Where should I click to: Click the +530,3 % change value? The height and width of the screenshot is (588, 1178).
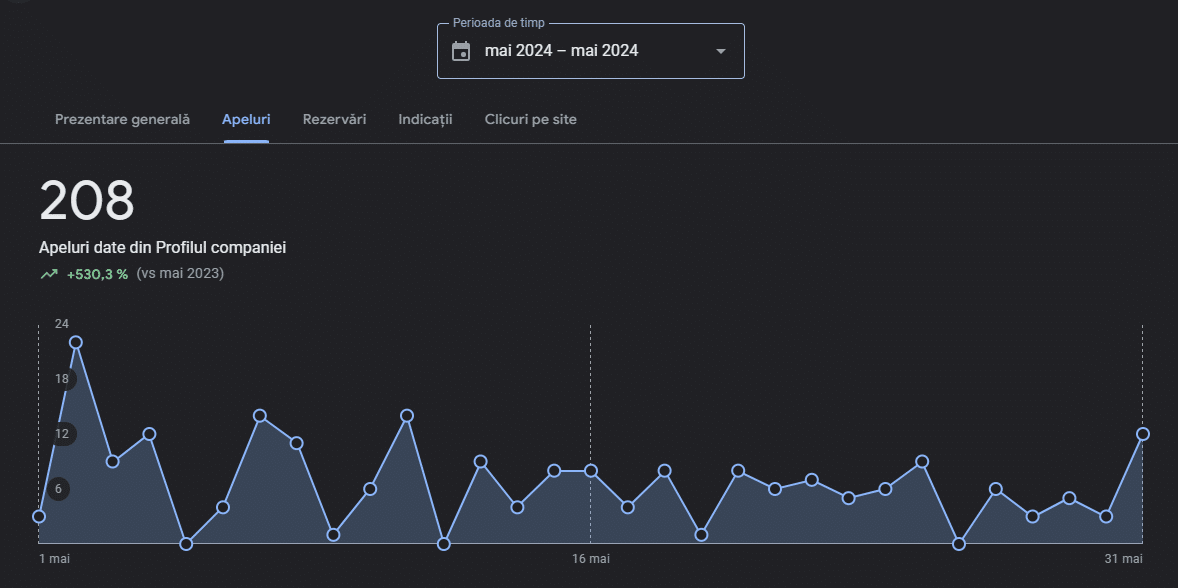pos(97,274)
